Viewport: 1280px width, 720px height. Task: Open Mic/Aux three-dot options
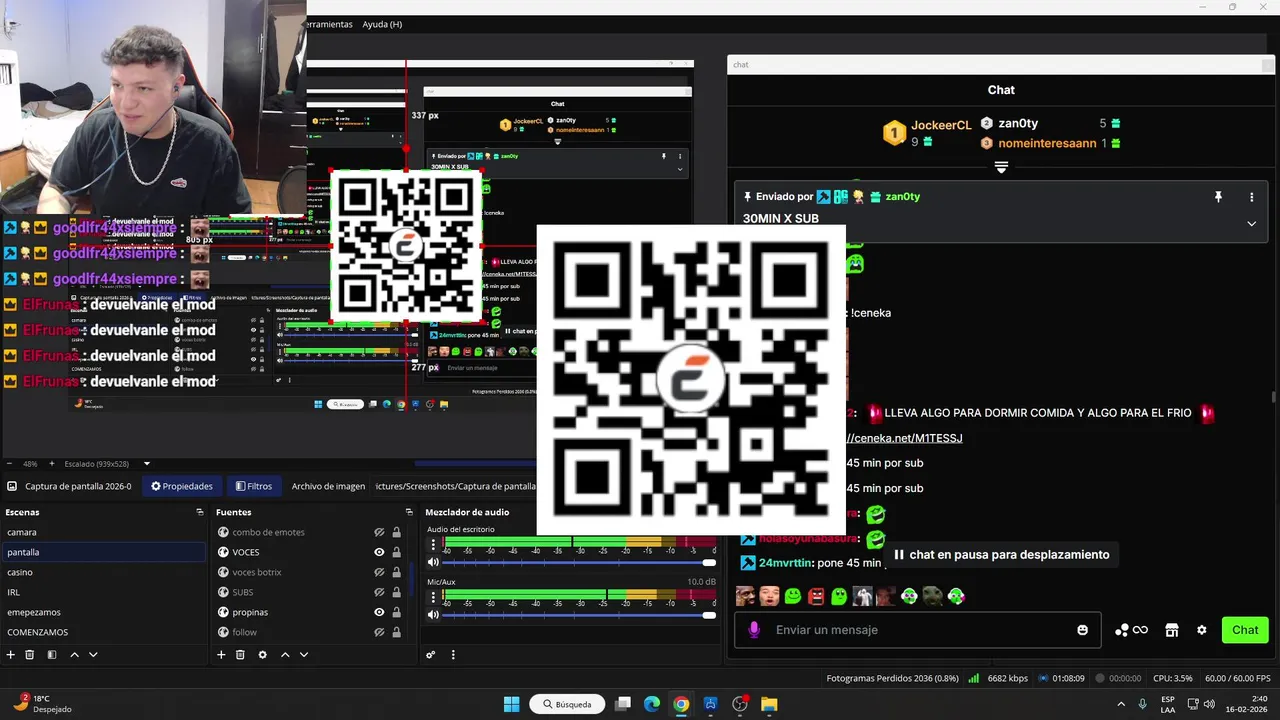(433, 597)
